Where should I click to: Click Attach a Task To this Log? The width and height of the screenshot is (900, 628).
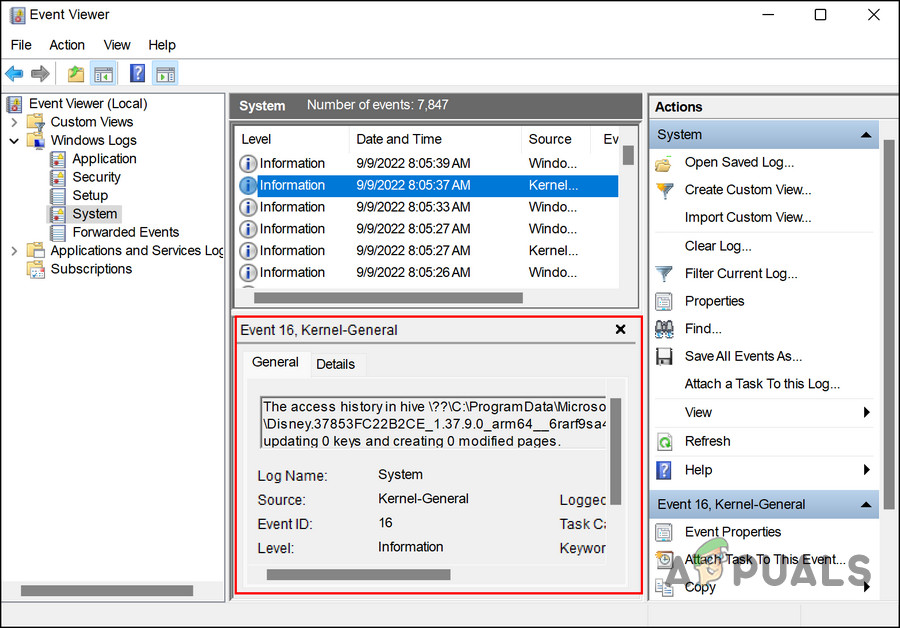click(x=762, y=384)
